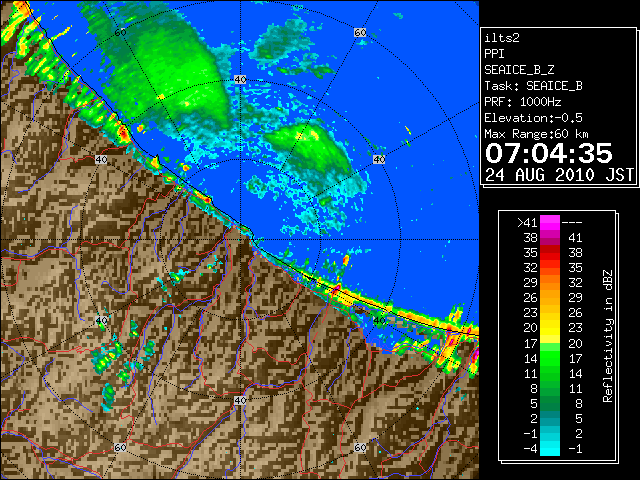Click the radar site name ilts2
Screen dimensions: 640x480
502,38
